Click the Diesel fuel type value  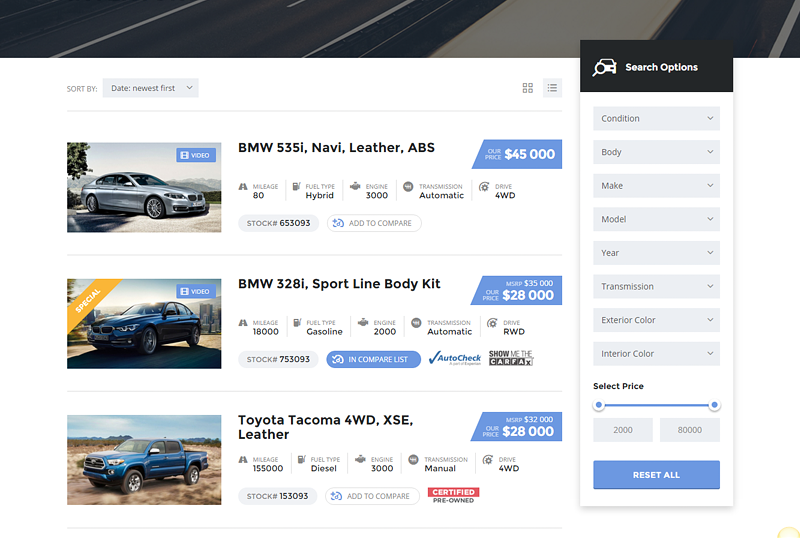click(323, 469)
